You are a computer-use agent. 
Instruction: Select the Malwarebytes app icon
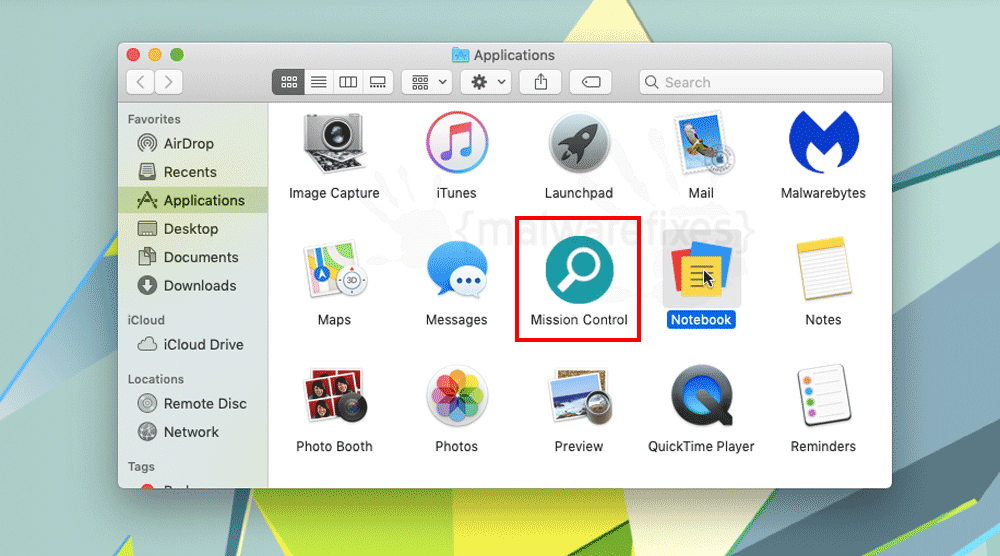[x=823, y=142]
